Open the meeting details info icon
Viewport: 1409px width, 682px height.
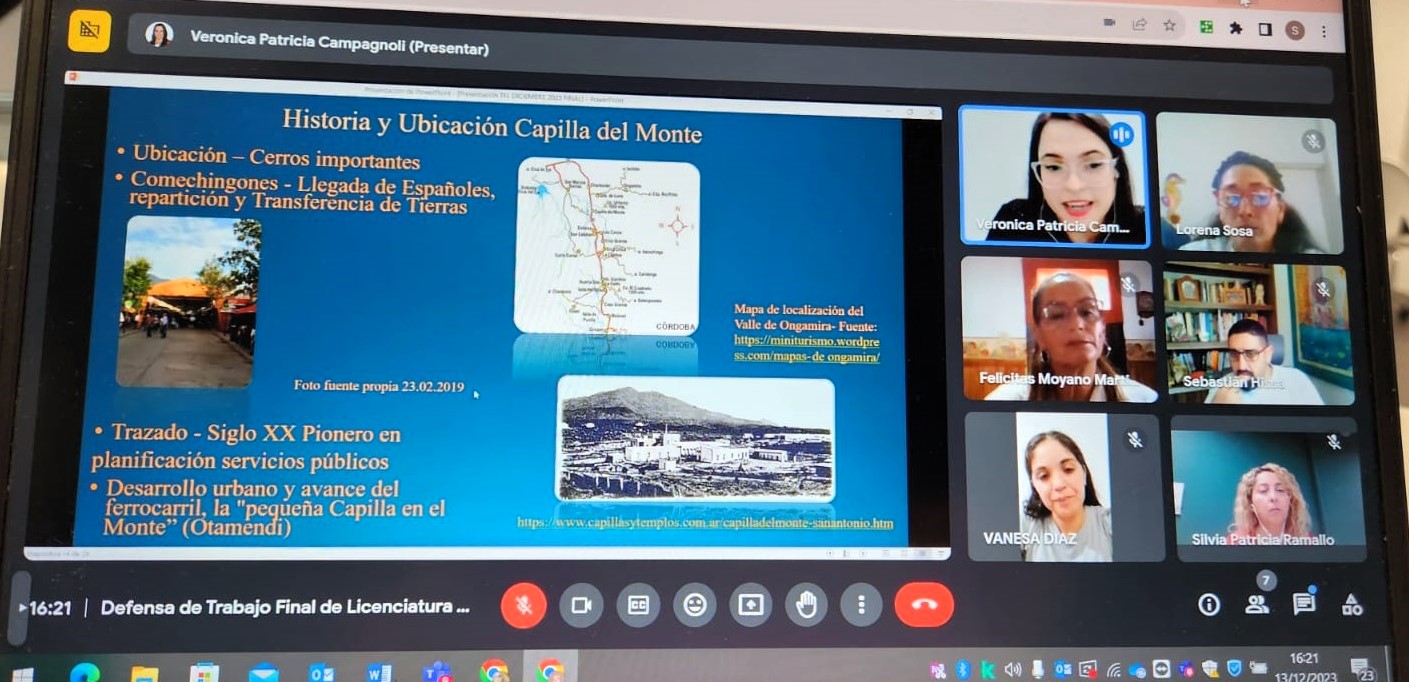pyautogui.click(x=1209, y=604)
